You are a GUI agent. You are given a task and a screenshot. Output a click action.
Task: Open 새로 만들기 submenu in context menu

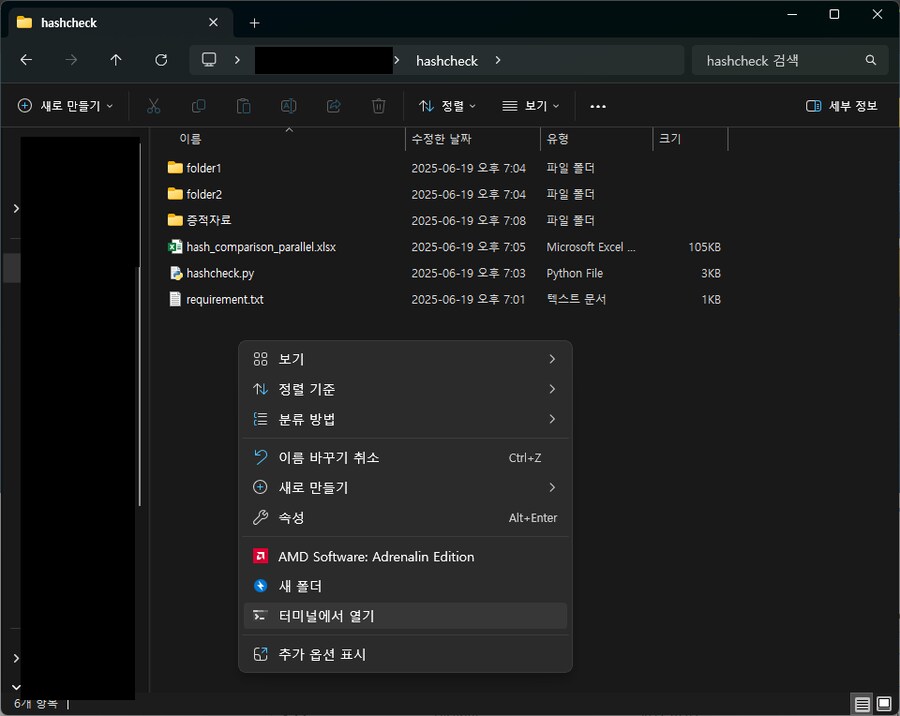point(405,487)
